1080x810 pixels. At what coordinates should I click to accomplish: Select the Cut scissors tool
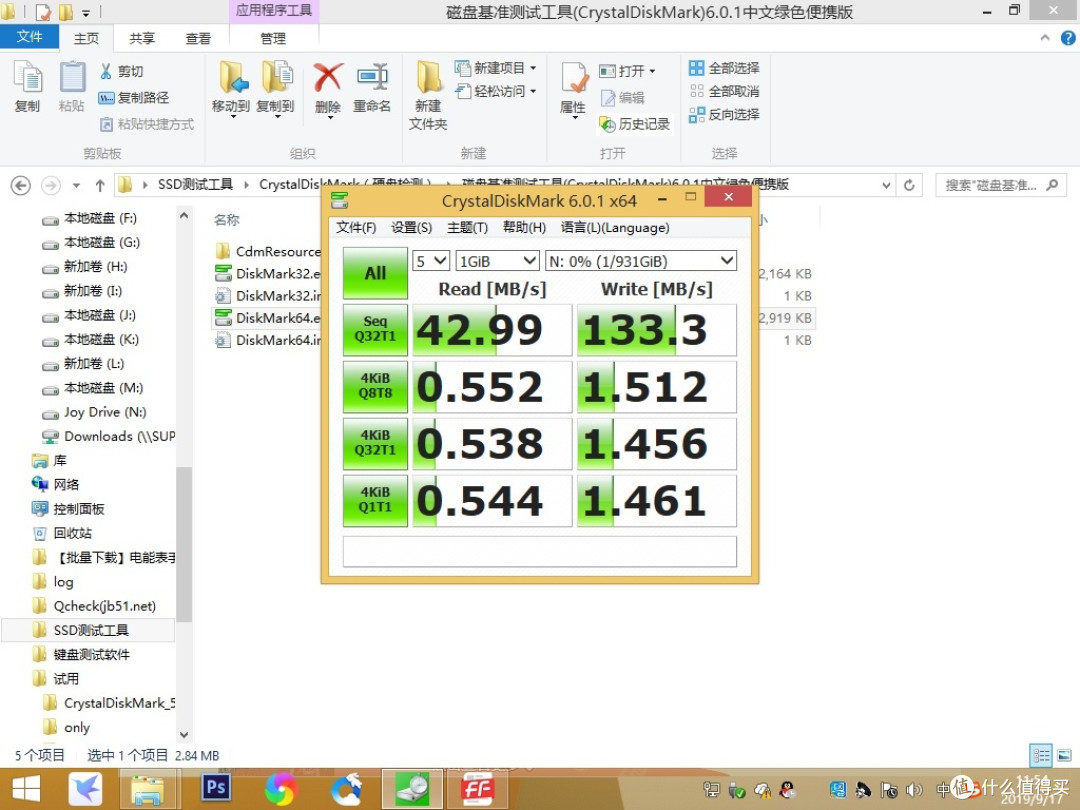coord(121,71)
